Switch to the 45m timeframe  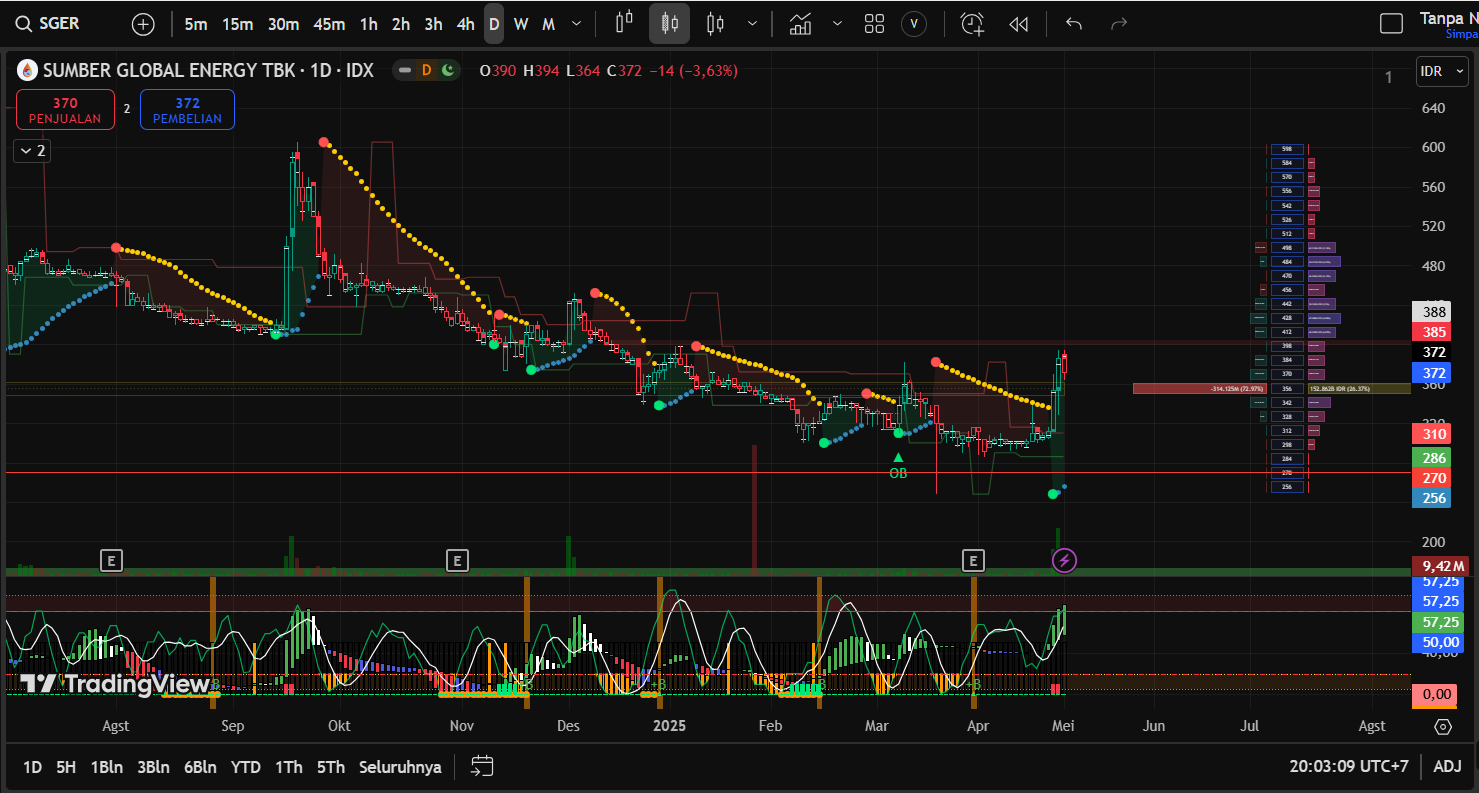(328, 24)
